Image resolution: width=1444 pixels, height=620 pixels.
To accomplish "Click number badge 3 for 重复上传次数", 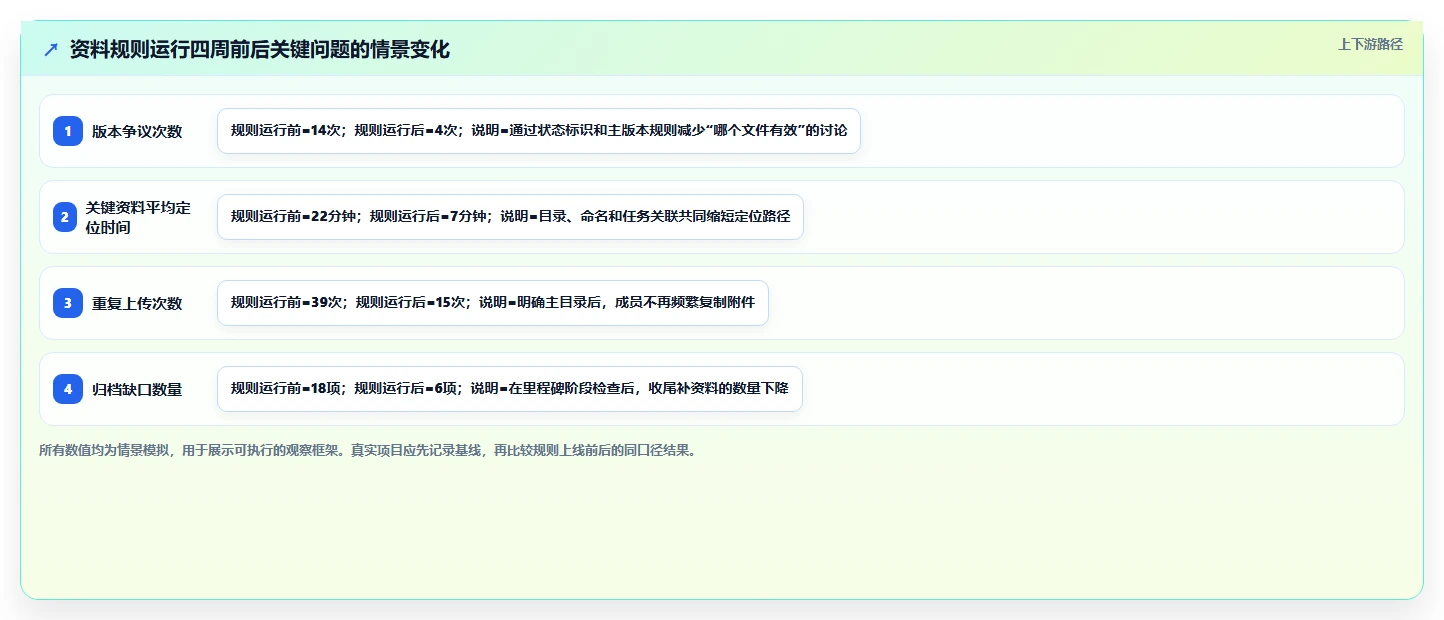I will pyautogui.click(x=68, y=303).
